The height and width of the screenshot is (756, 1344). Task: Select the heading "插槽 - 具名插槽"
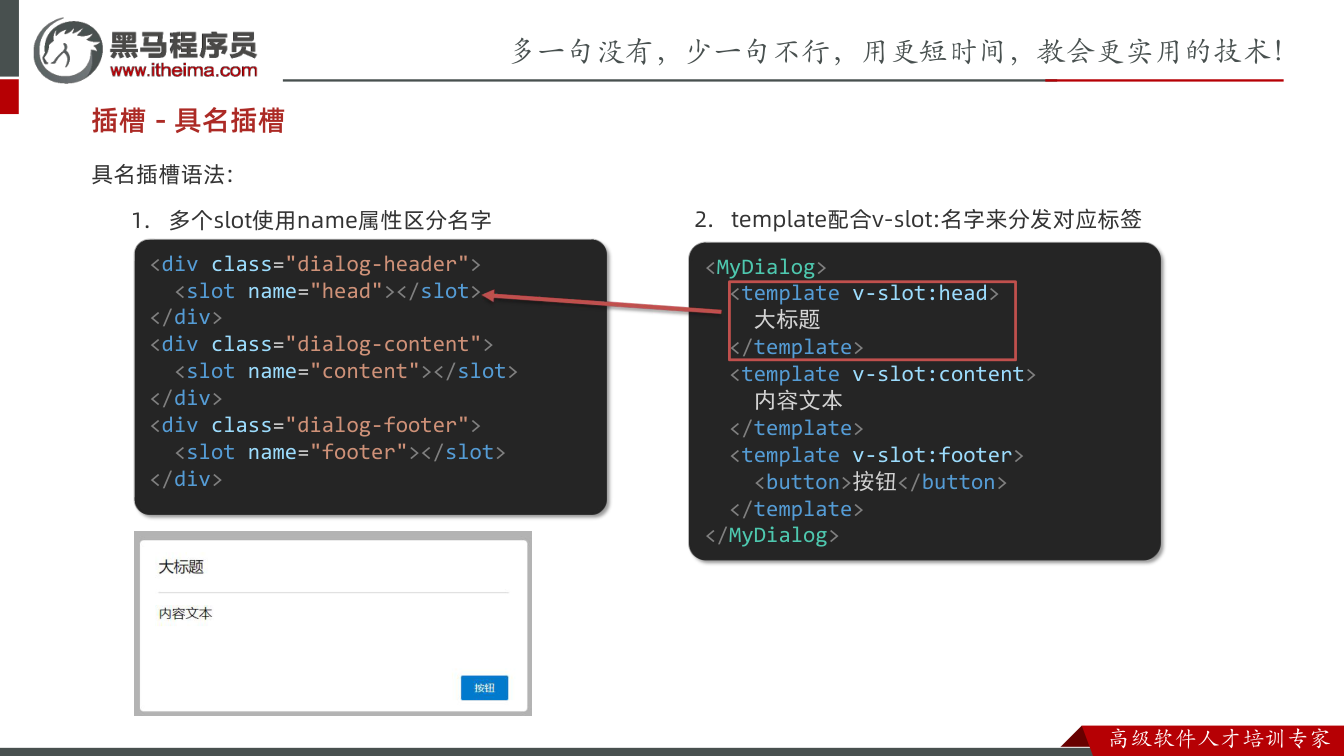(188, 121)
